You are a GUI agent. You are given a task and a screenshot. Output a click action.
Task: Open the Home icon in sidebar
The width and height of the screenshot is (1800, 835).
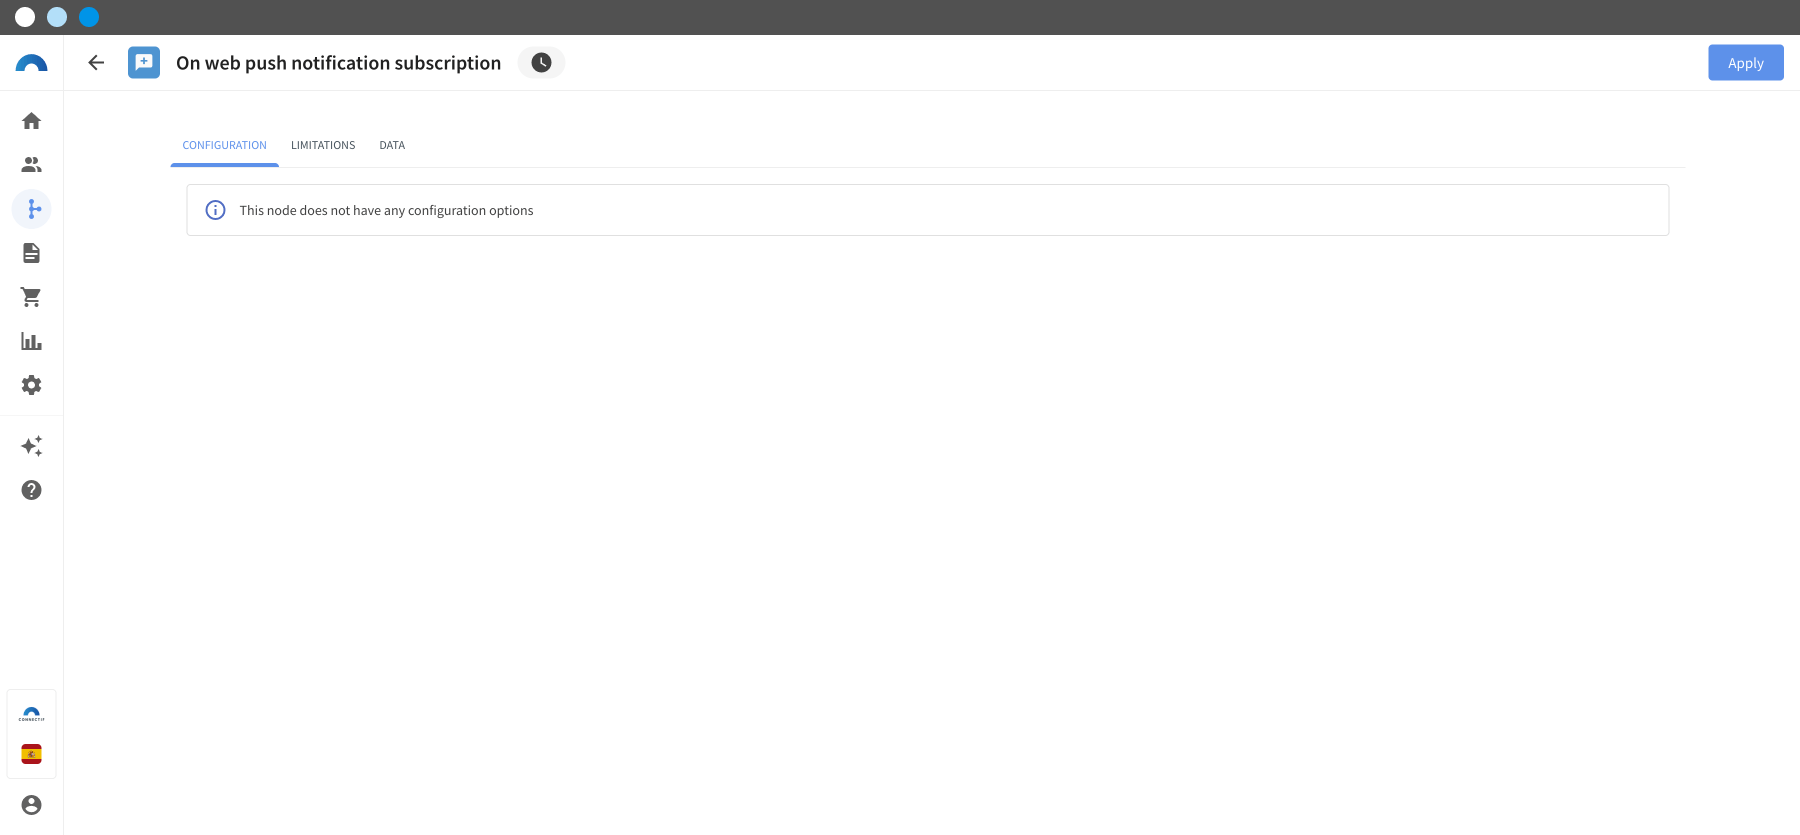pos(32,121)
